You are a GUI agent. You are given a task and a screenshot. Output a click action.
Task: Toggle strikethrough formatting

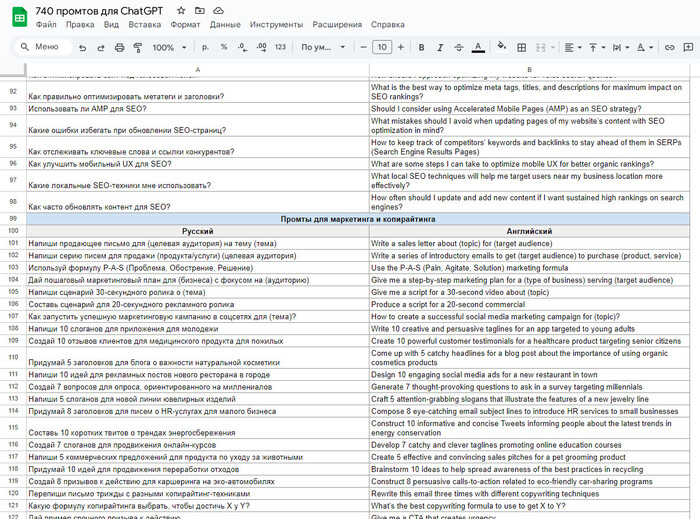tap(459, 47)
